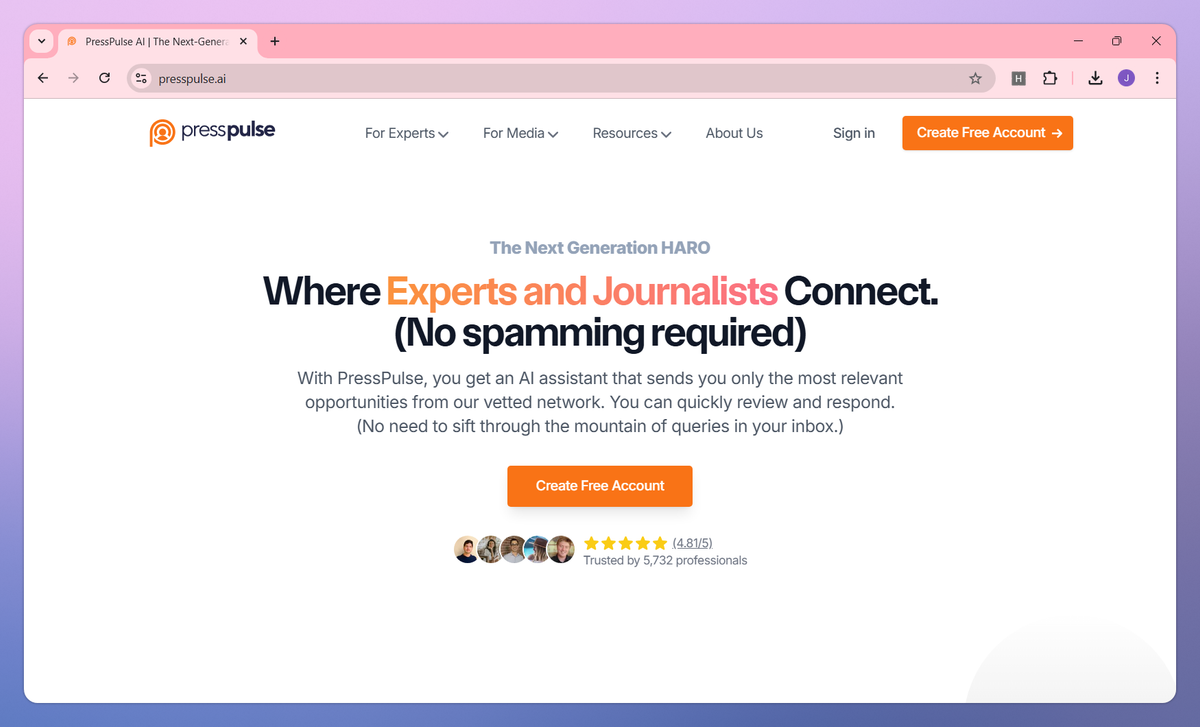Image resolution: width=1200 pixels, height=727 pixels.
Task: Open the J profile avatar
Action: tap(1126, 78)
